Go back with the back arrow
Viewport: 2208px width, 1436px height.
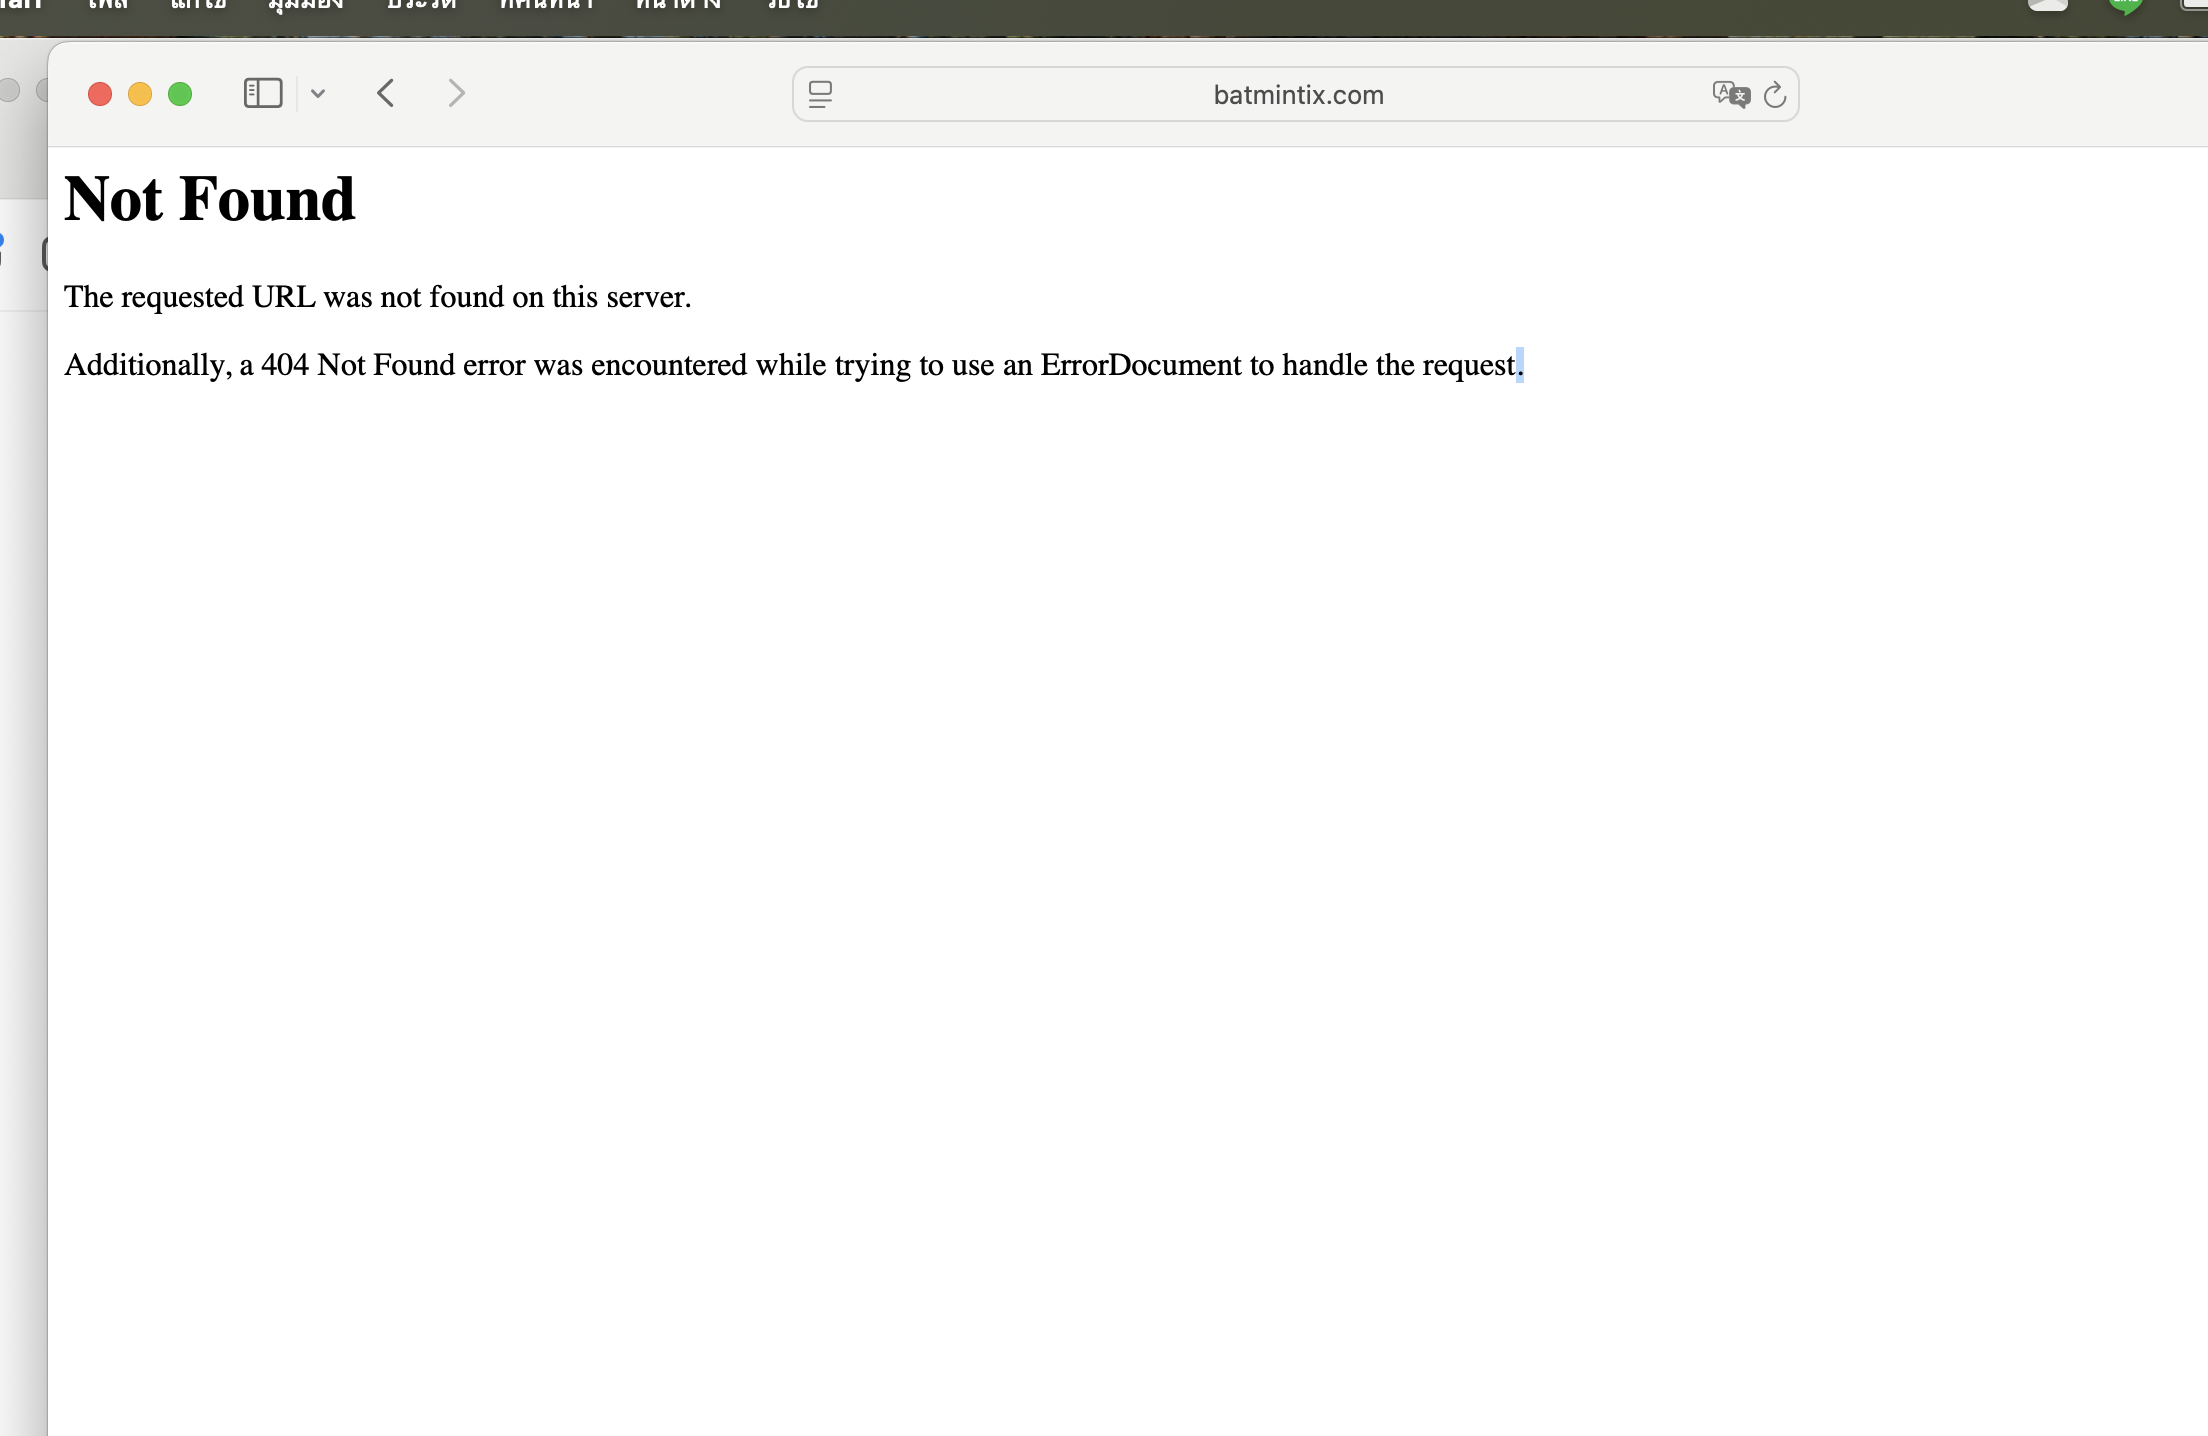386,94
